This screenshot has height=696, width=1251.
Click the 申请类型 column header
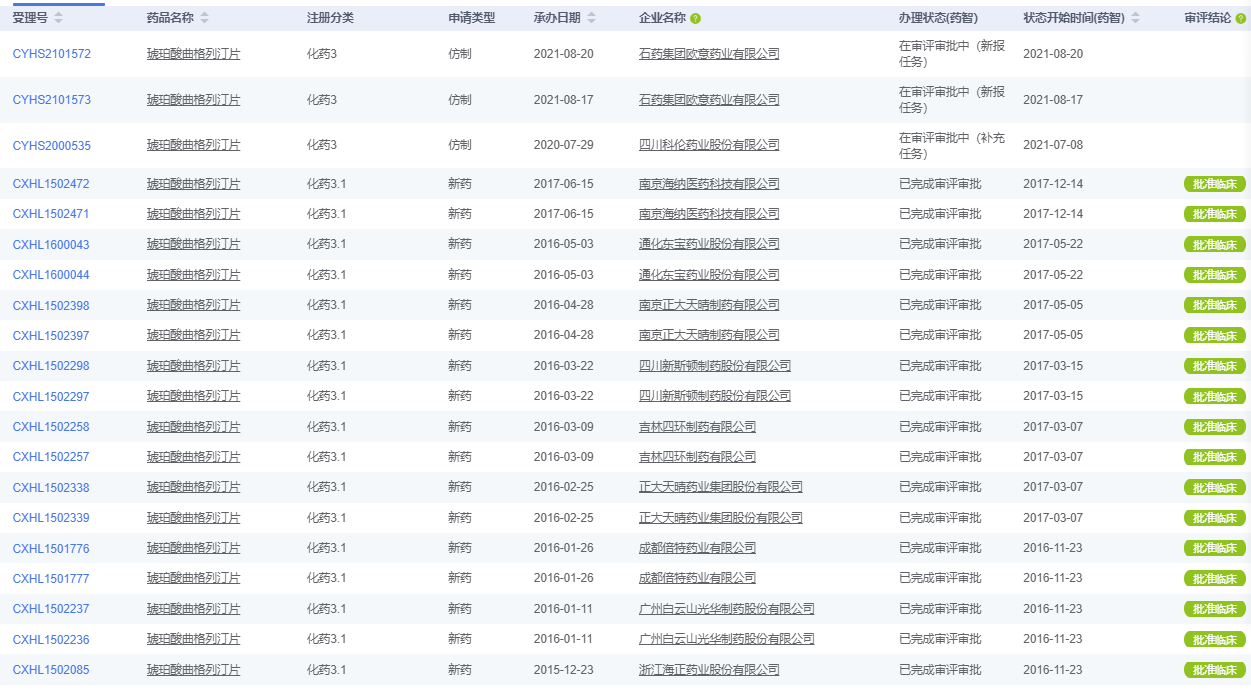pyautogui.click(x=471, y=18)
